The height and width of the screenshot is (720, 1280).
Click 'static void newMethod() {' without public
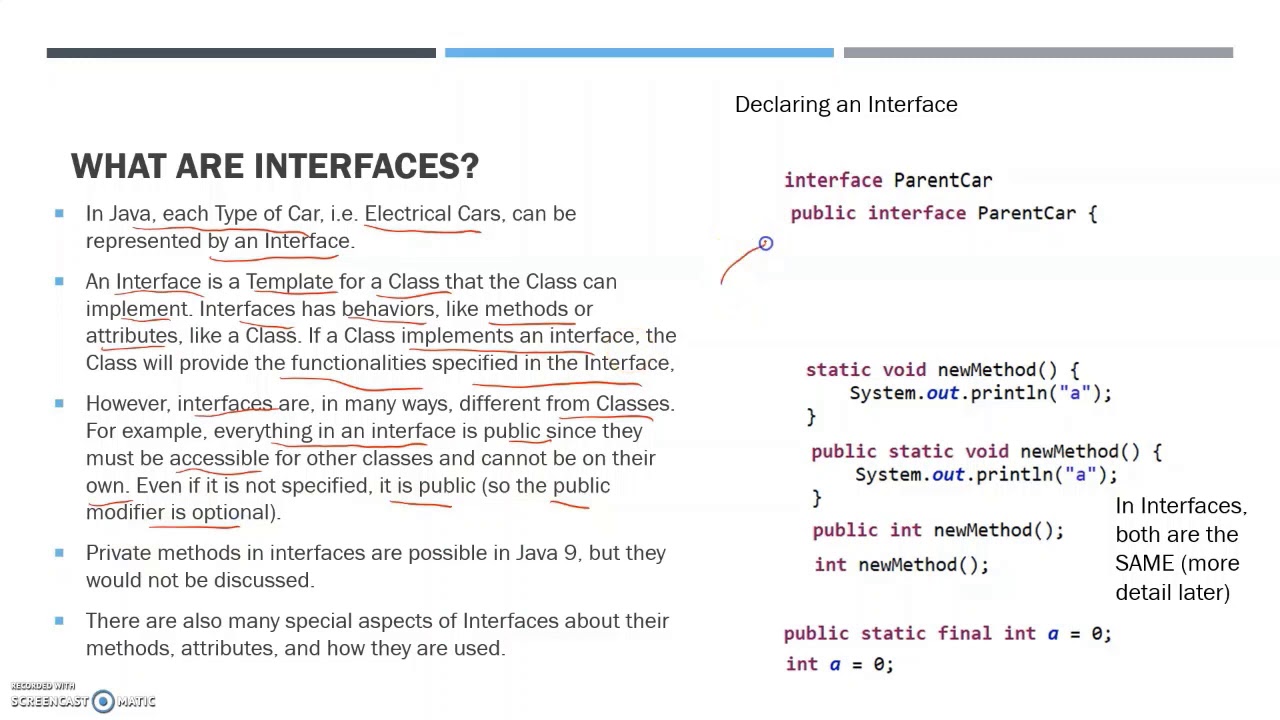pyautogui.click(x=942, y=370)
